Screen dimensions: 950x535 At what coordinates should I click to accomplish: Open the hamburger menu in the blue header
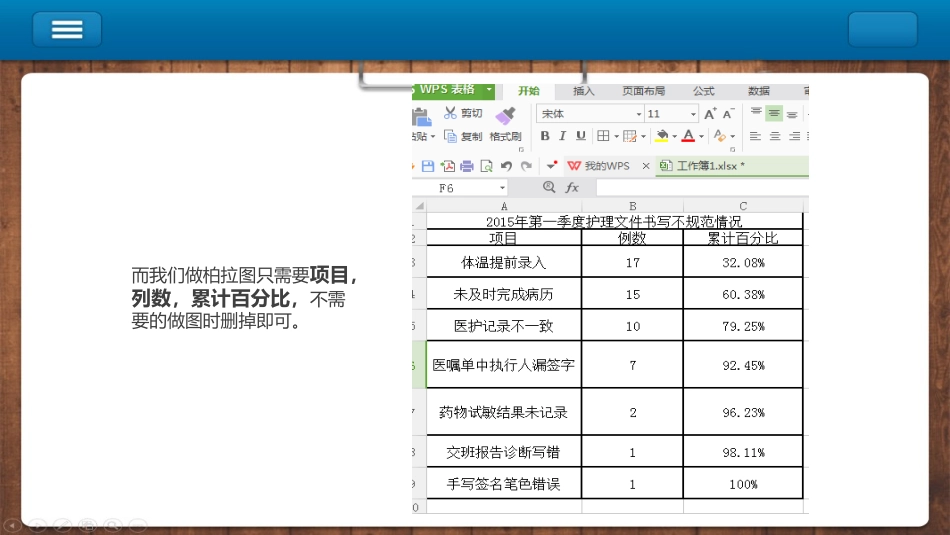67,29
